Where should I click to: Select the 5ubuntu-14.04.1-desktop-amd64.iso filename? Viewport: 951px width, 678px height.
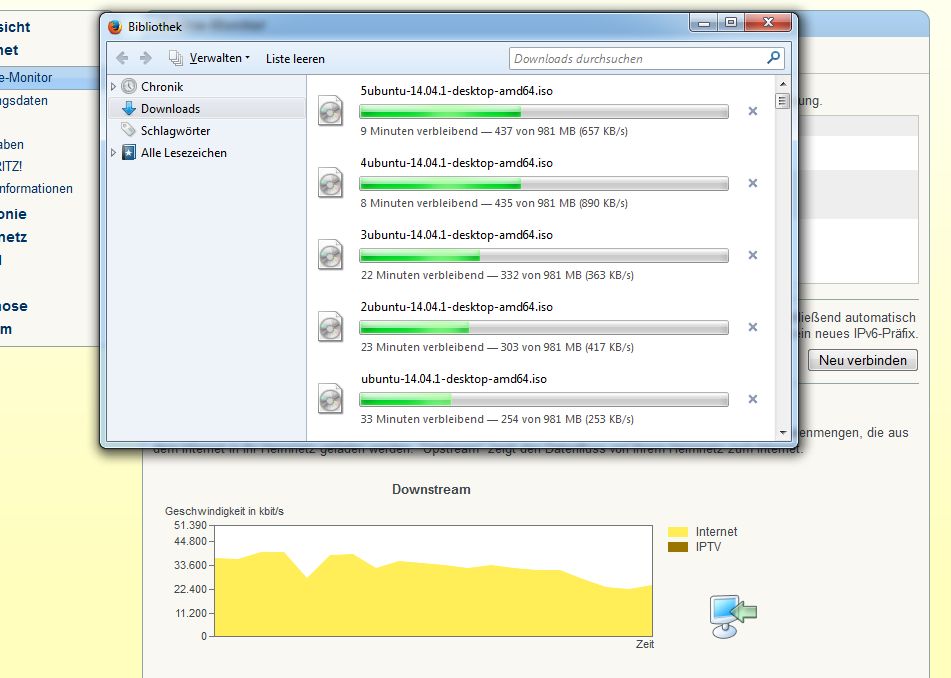point(457,91)
